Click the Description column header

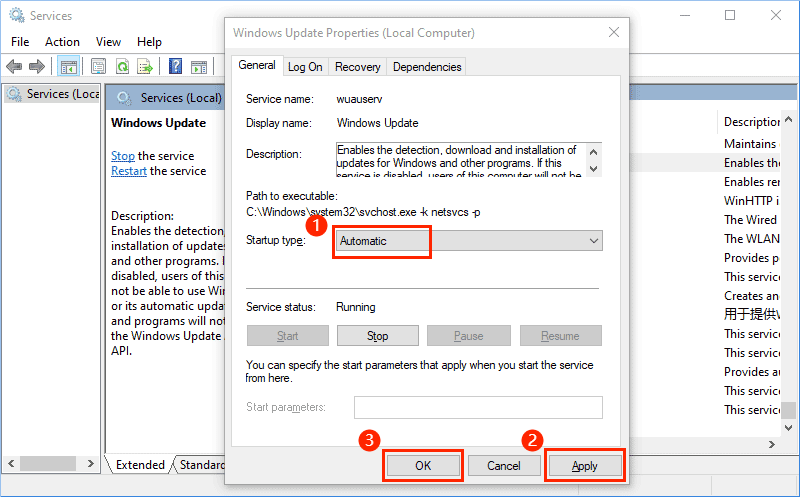(x=752, y=122)
